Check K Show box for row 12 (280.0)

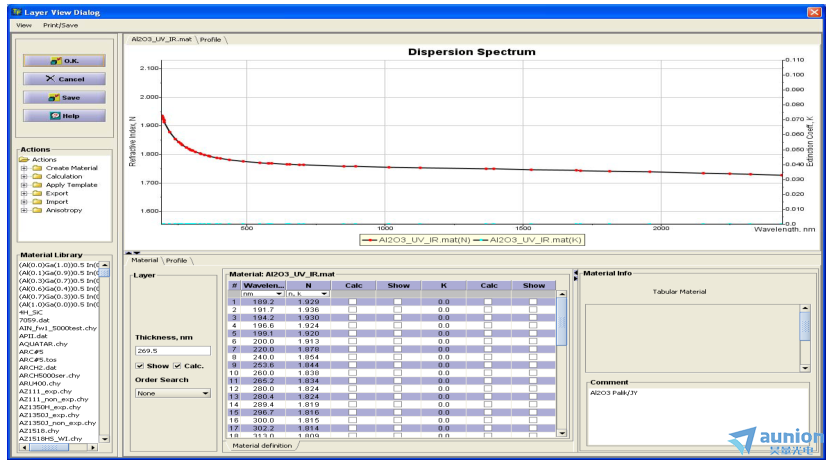click(533, 389)
